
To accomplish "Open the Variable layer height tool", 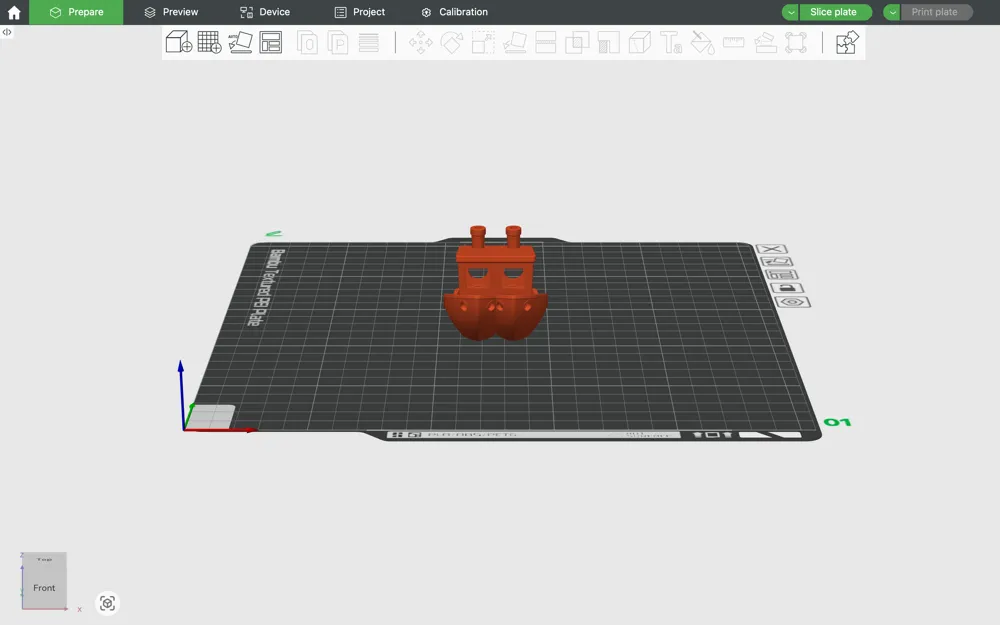I will 369,43.
